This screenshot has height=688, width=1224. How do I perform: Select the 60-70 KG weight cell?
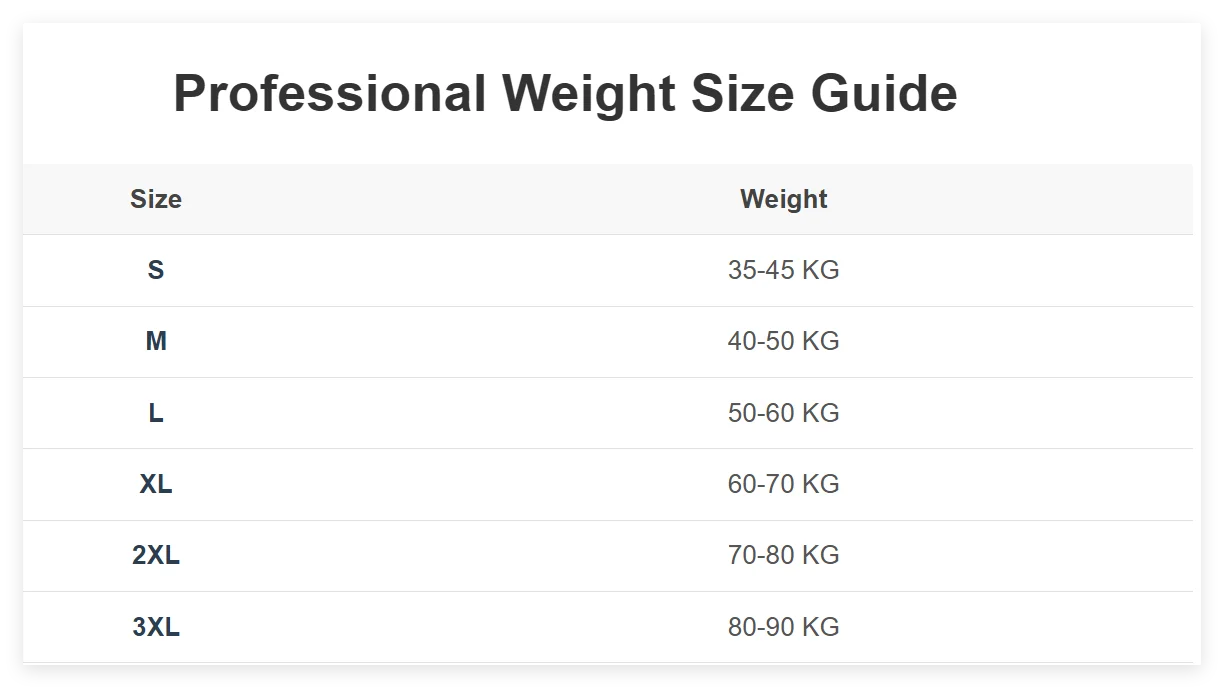784,484
